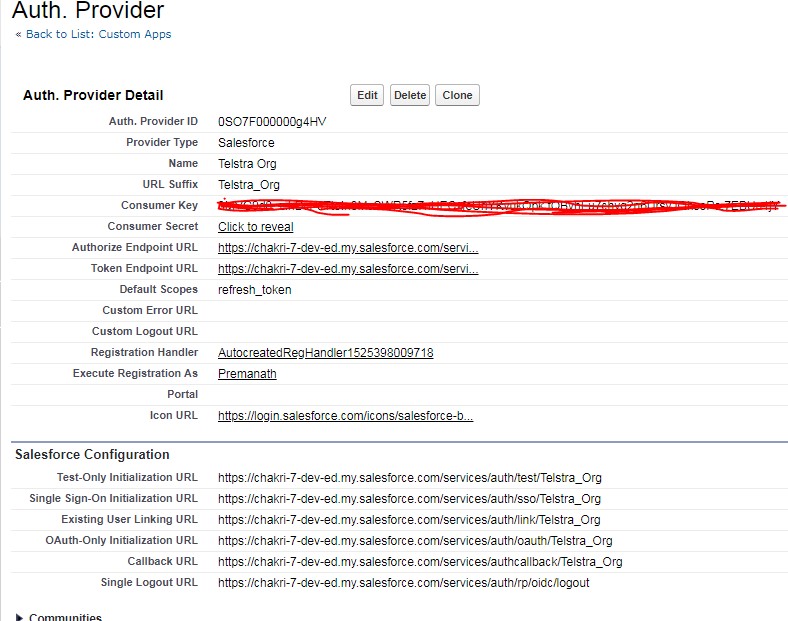
Task: Open the Icon URL link
Action: coord(345,416)
